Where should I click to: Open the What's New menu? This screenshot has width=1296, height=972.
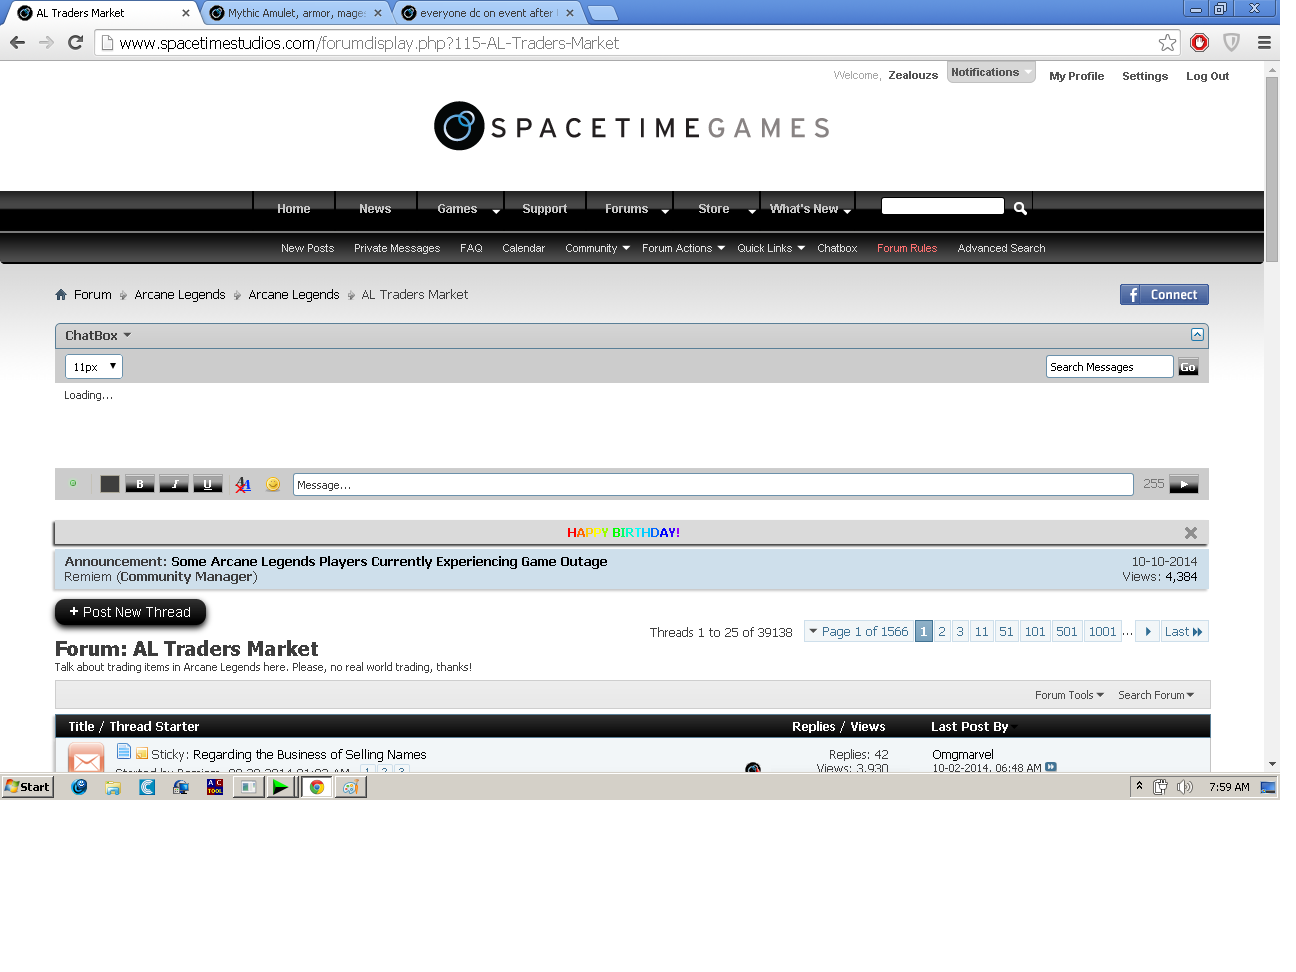810,209
